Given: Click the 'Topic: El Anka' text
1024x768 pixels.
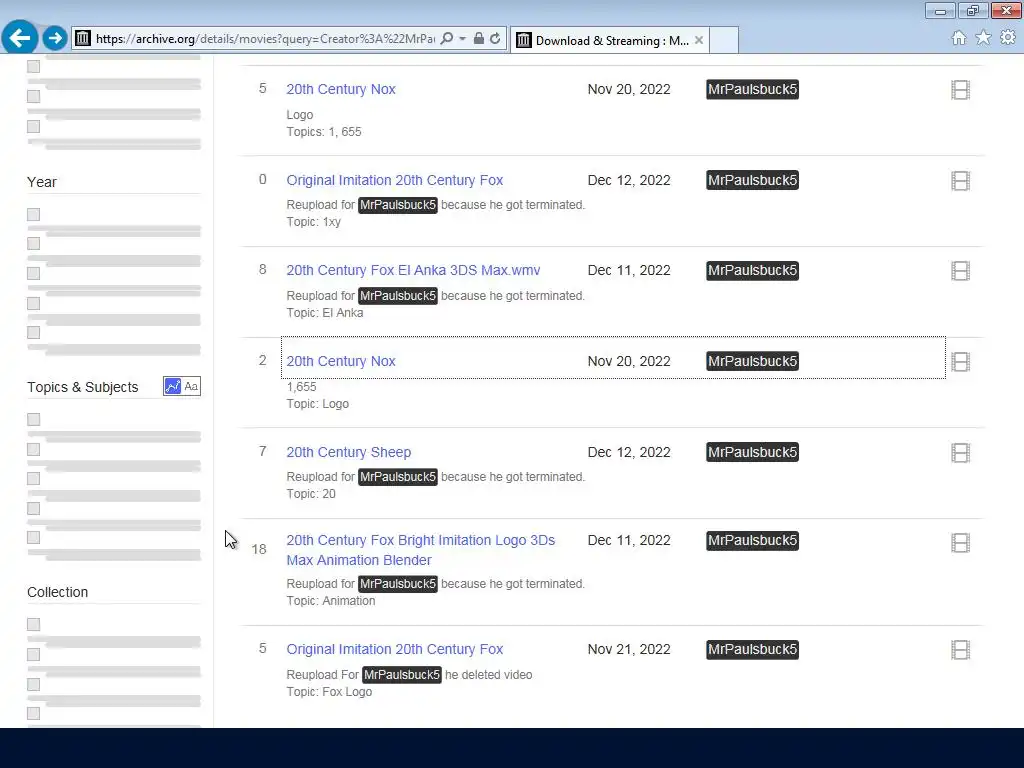Looking at the screenshot, I should coord(325,313).
